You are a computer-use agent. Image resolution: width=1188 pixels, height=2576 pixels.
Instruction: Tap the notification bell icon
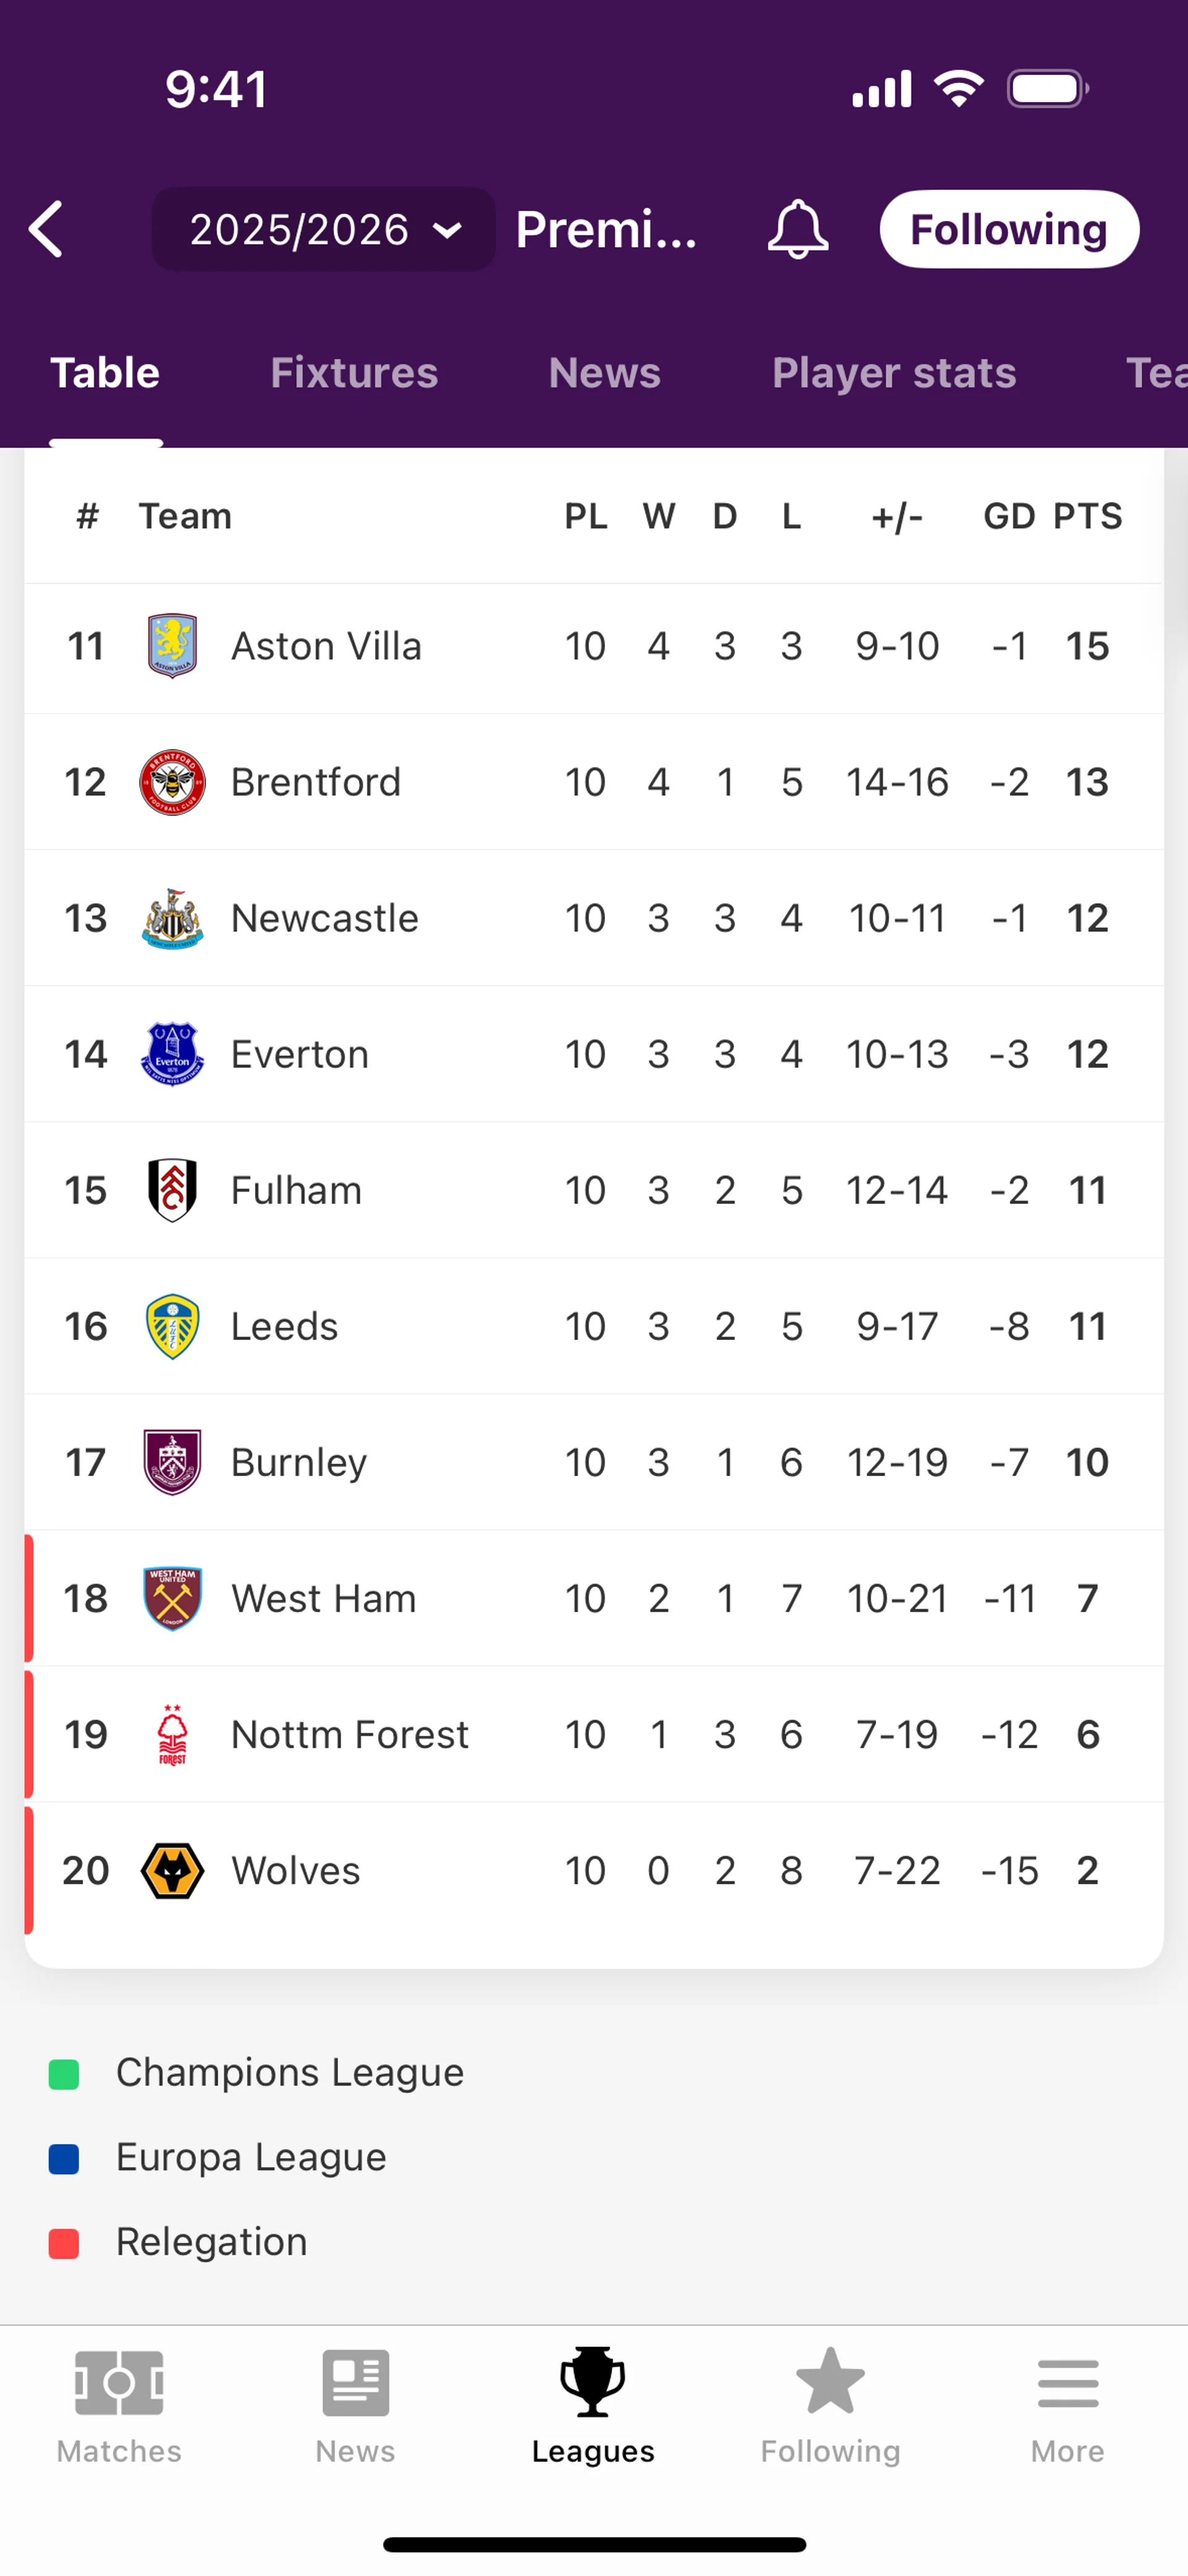797,229
